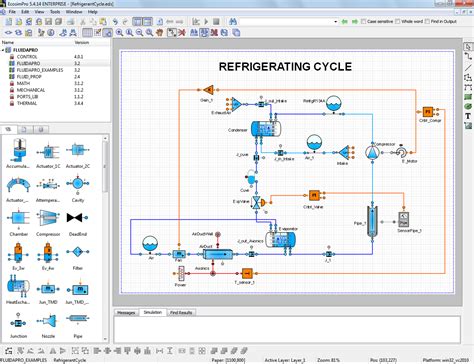This screenshot has height=364, width=474.
Task: Select FLUIDAPRO_EXAMPLES library in the tree
Action: pyautogui.click(x=40, y=70)
